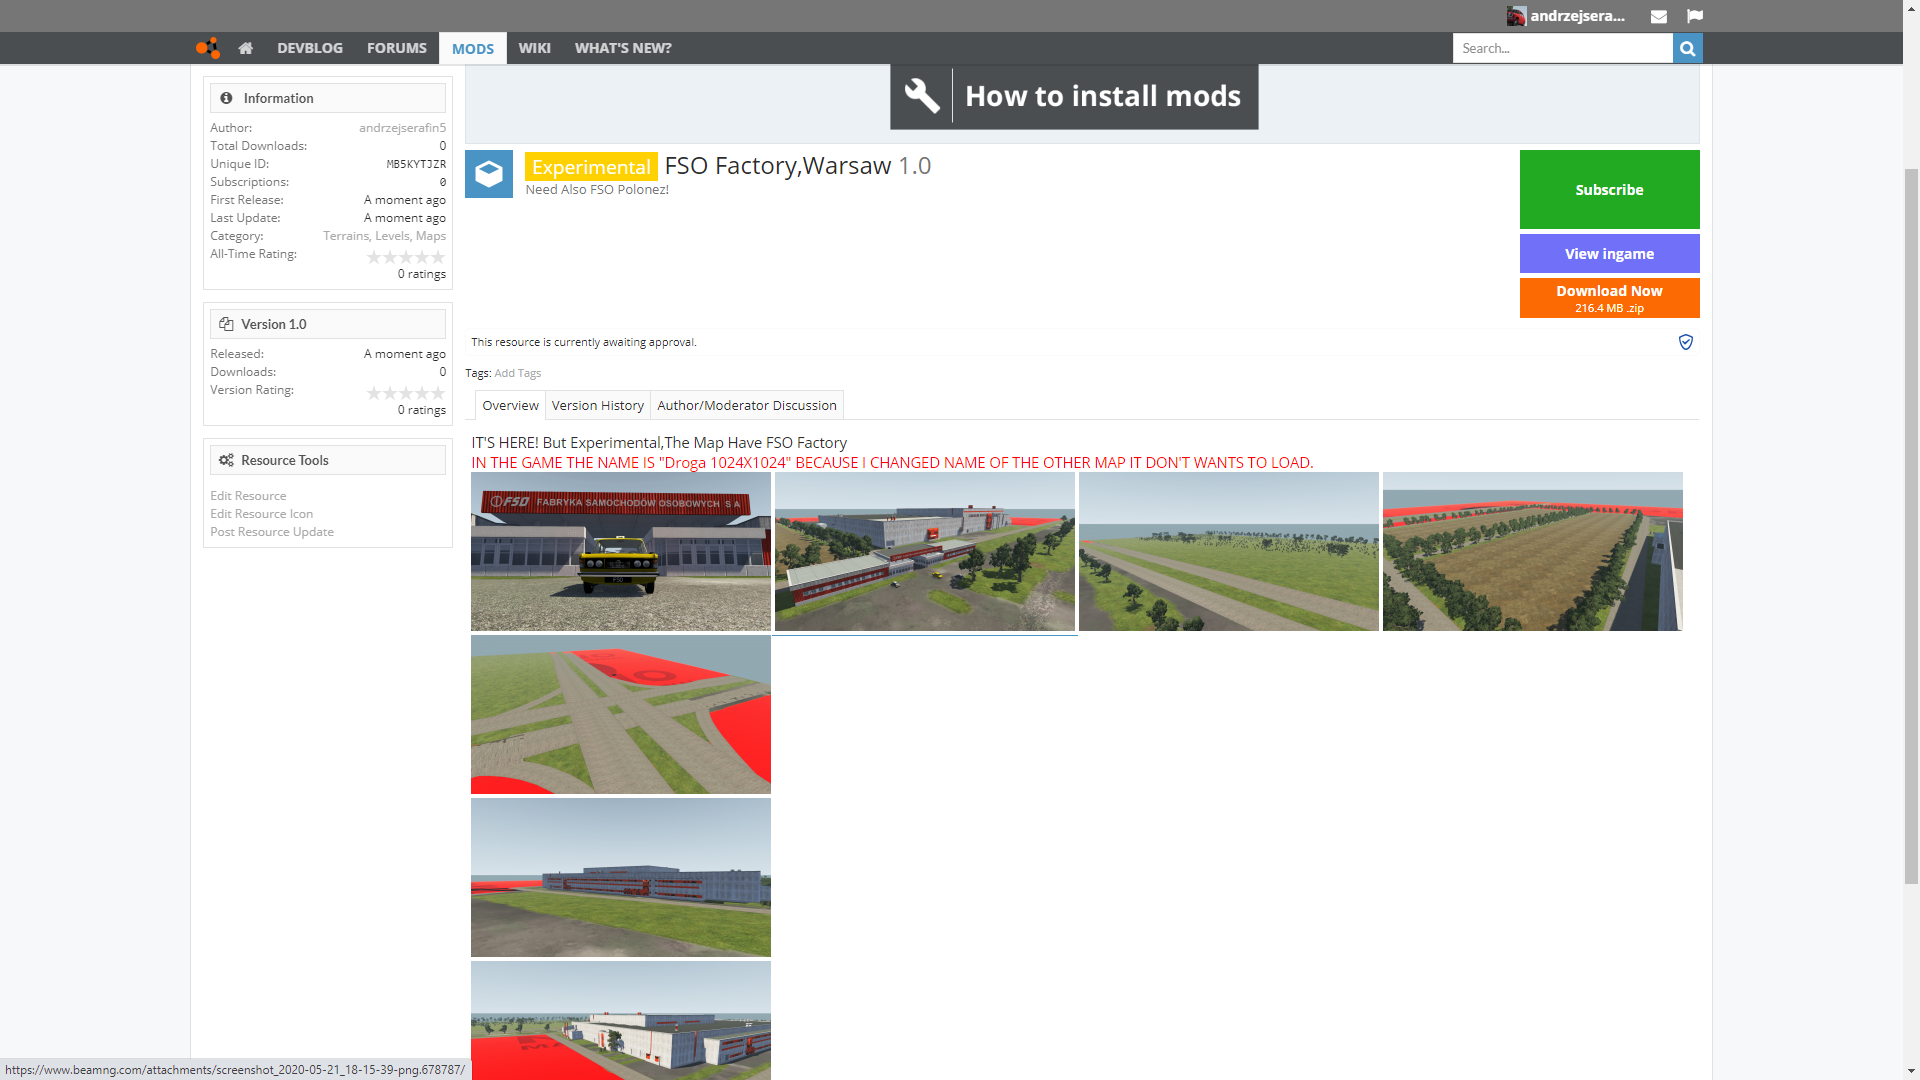
Task: Click the BeamNG orange logo icon
Action: tap(207, 48)
